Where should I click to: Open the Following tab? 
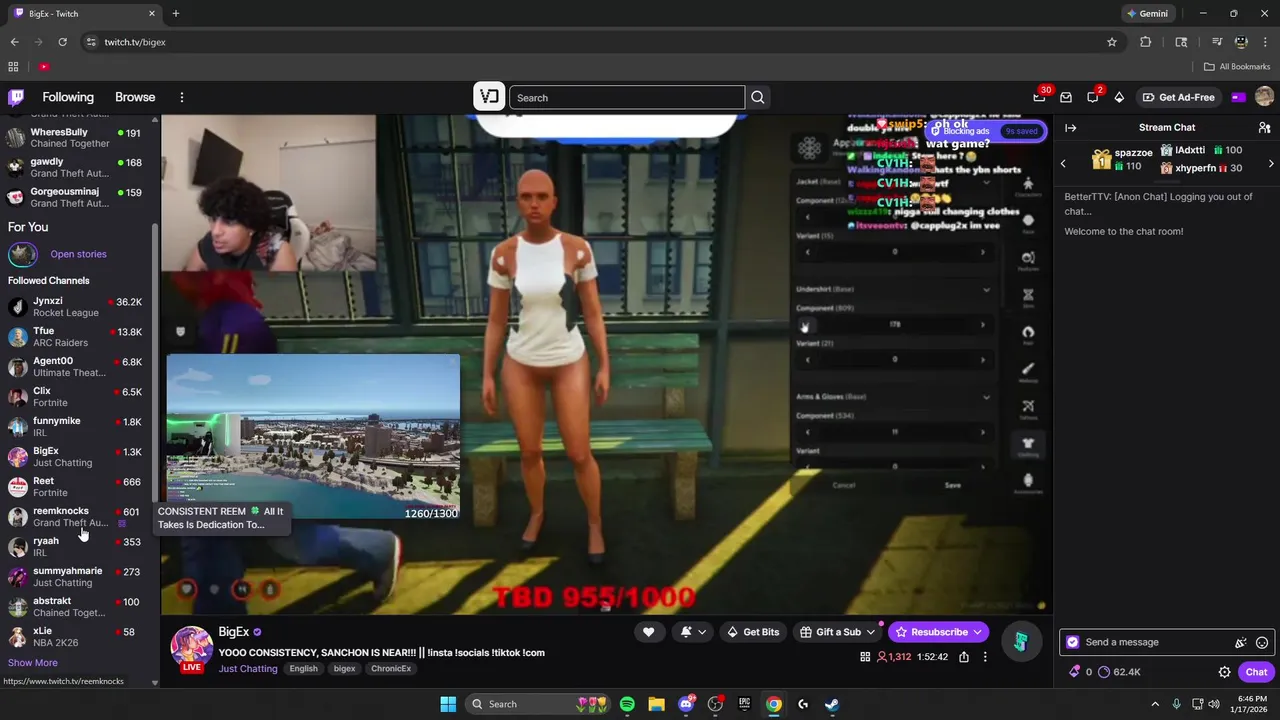pyautogui.click(x=68, y=97)
